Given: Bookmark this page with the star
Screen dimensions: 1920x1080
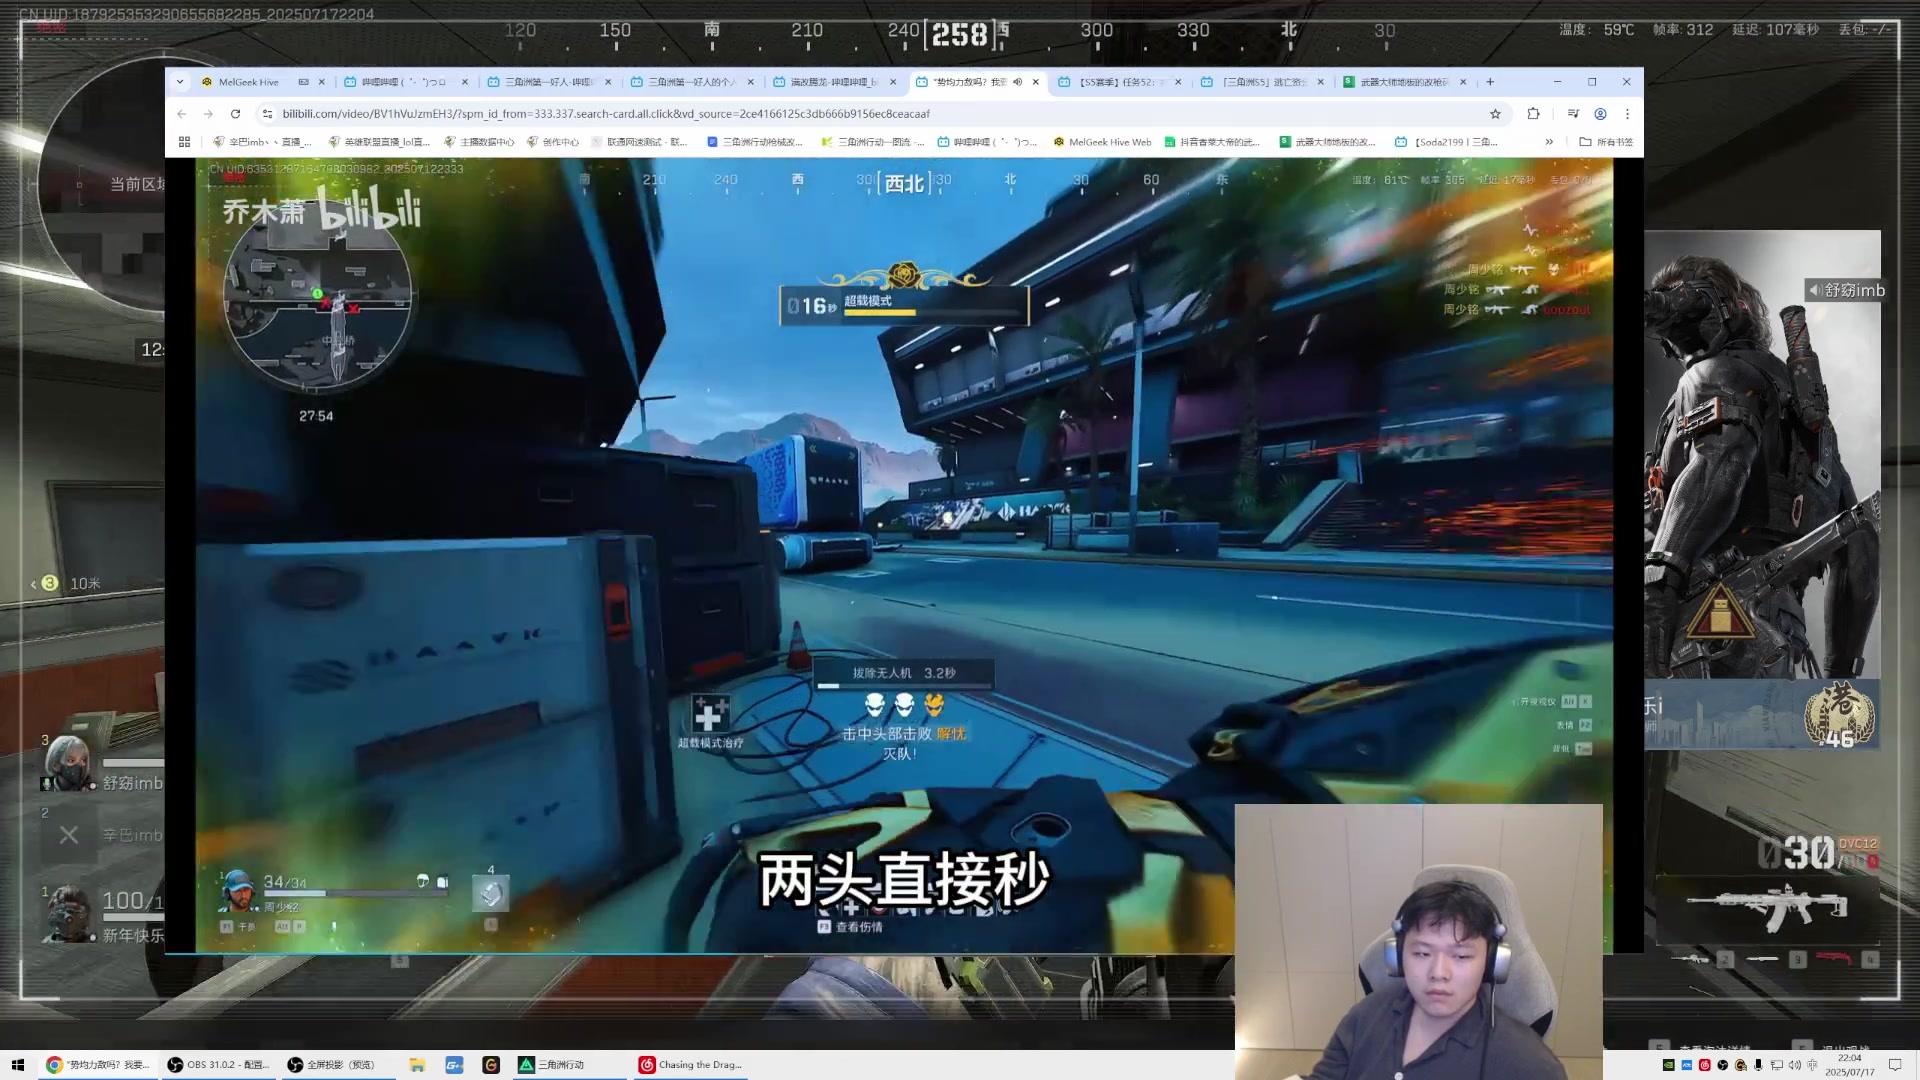Looking at the screenshot, I should (x=1495, y=114).
